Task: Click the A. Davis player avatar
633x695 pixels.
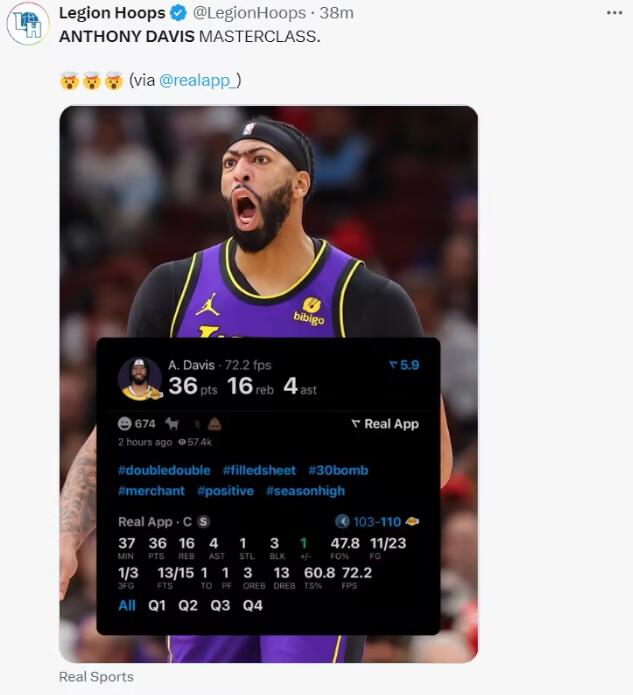Action: (140, 378)
